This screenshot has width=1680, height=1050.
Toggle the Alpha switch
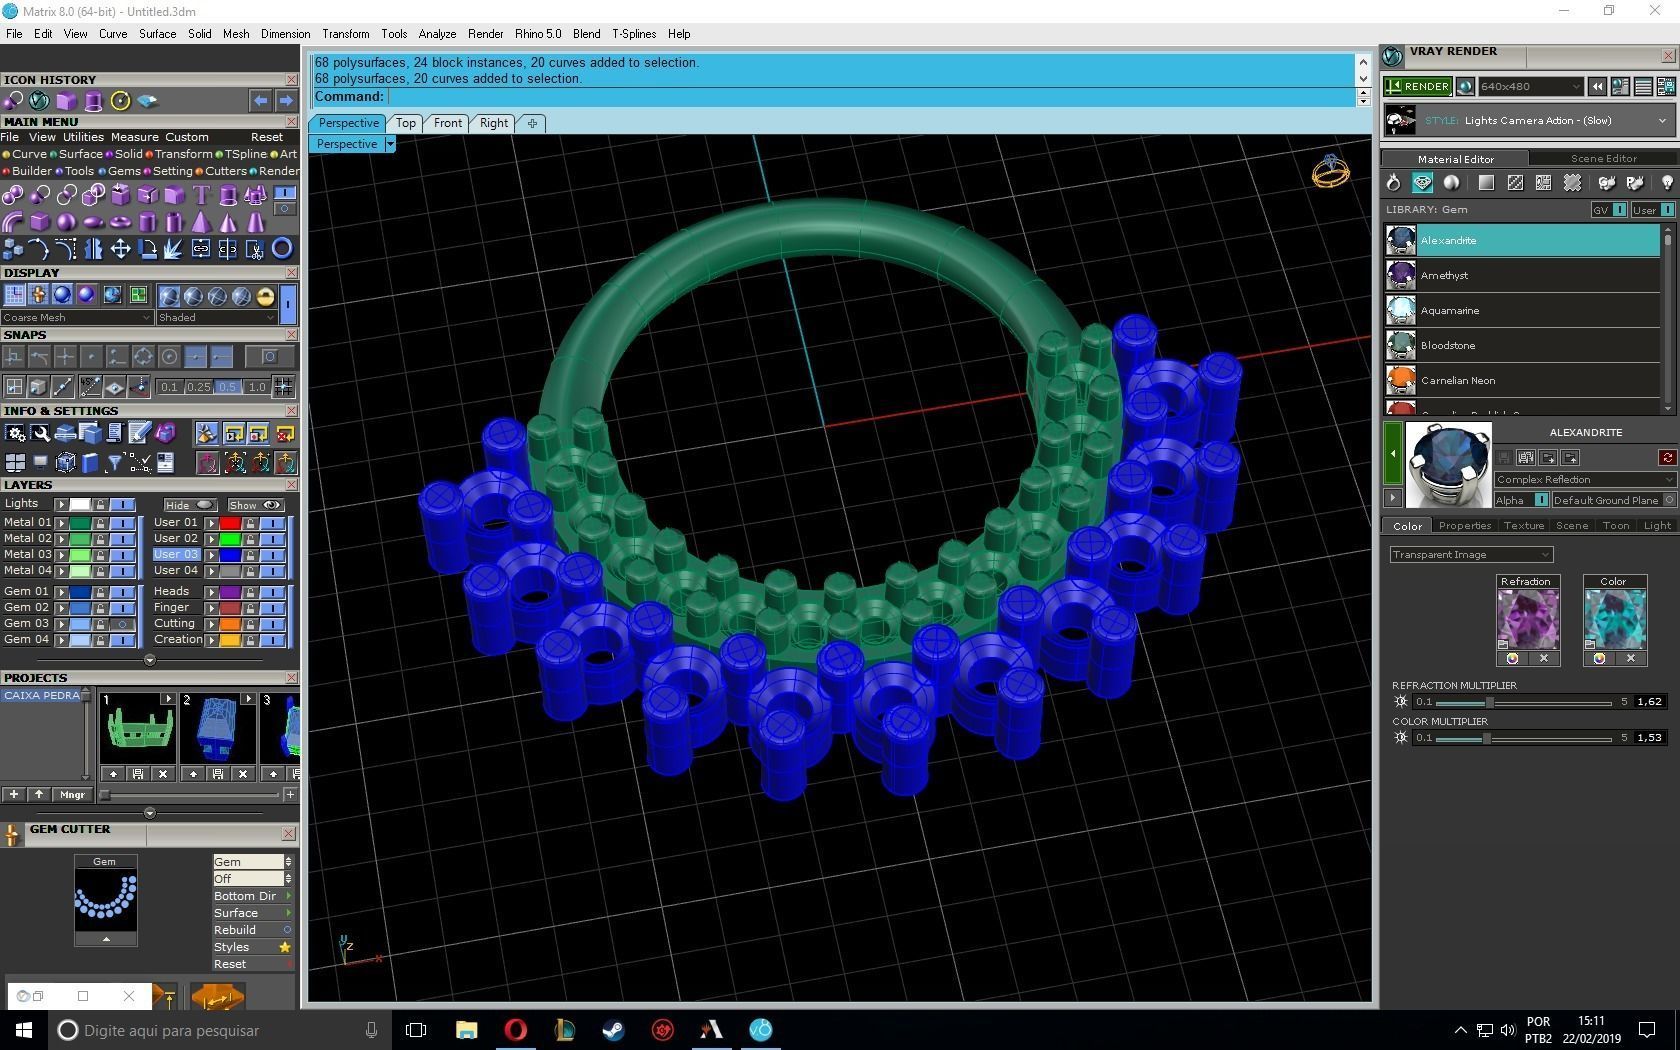coord(1522,500)
